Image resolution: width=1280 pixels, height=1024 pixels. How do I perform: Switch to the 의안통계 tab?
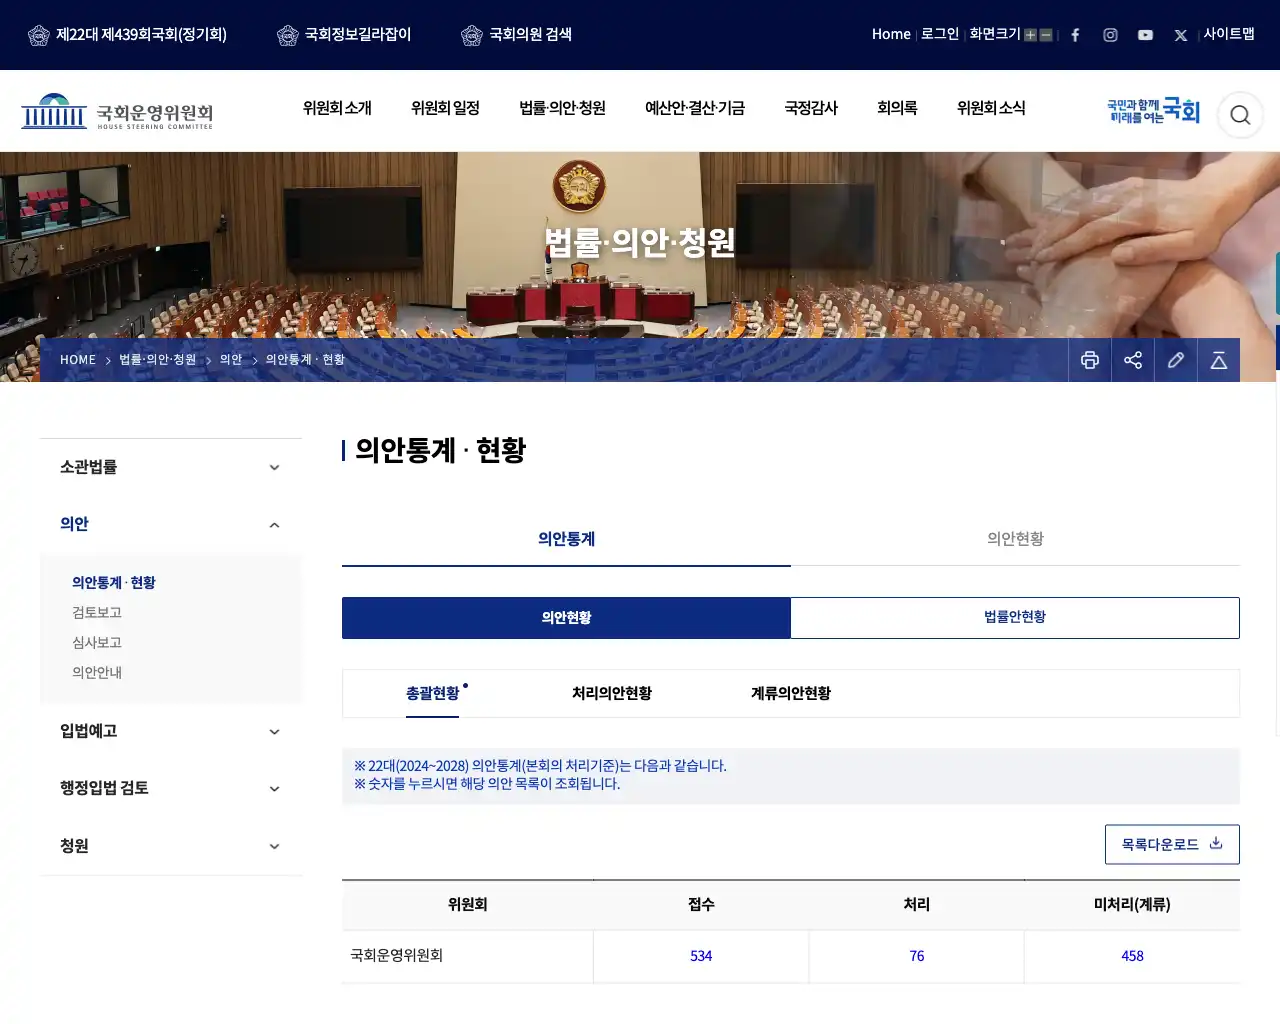click(566, 539)
